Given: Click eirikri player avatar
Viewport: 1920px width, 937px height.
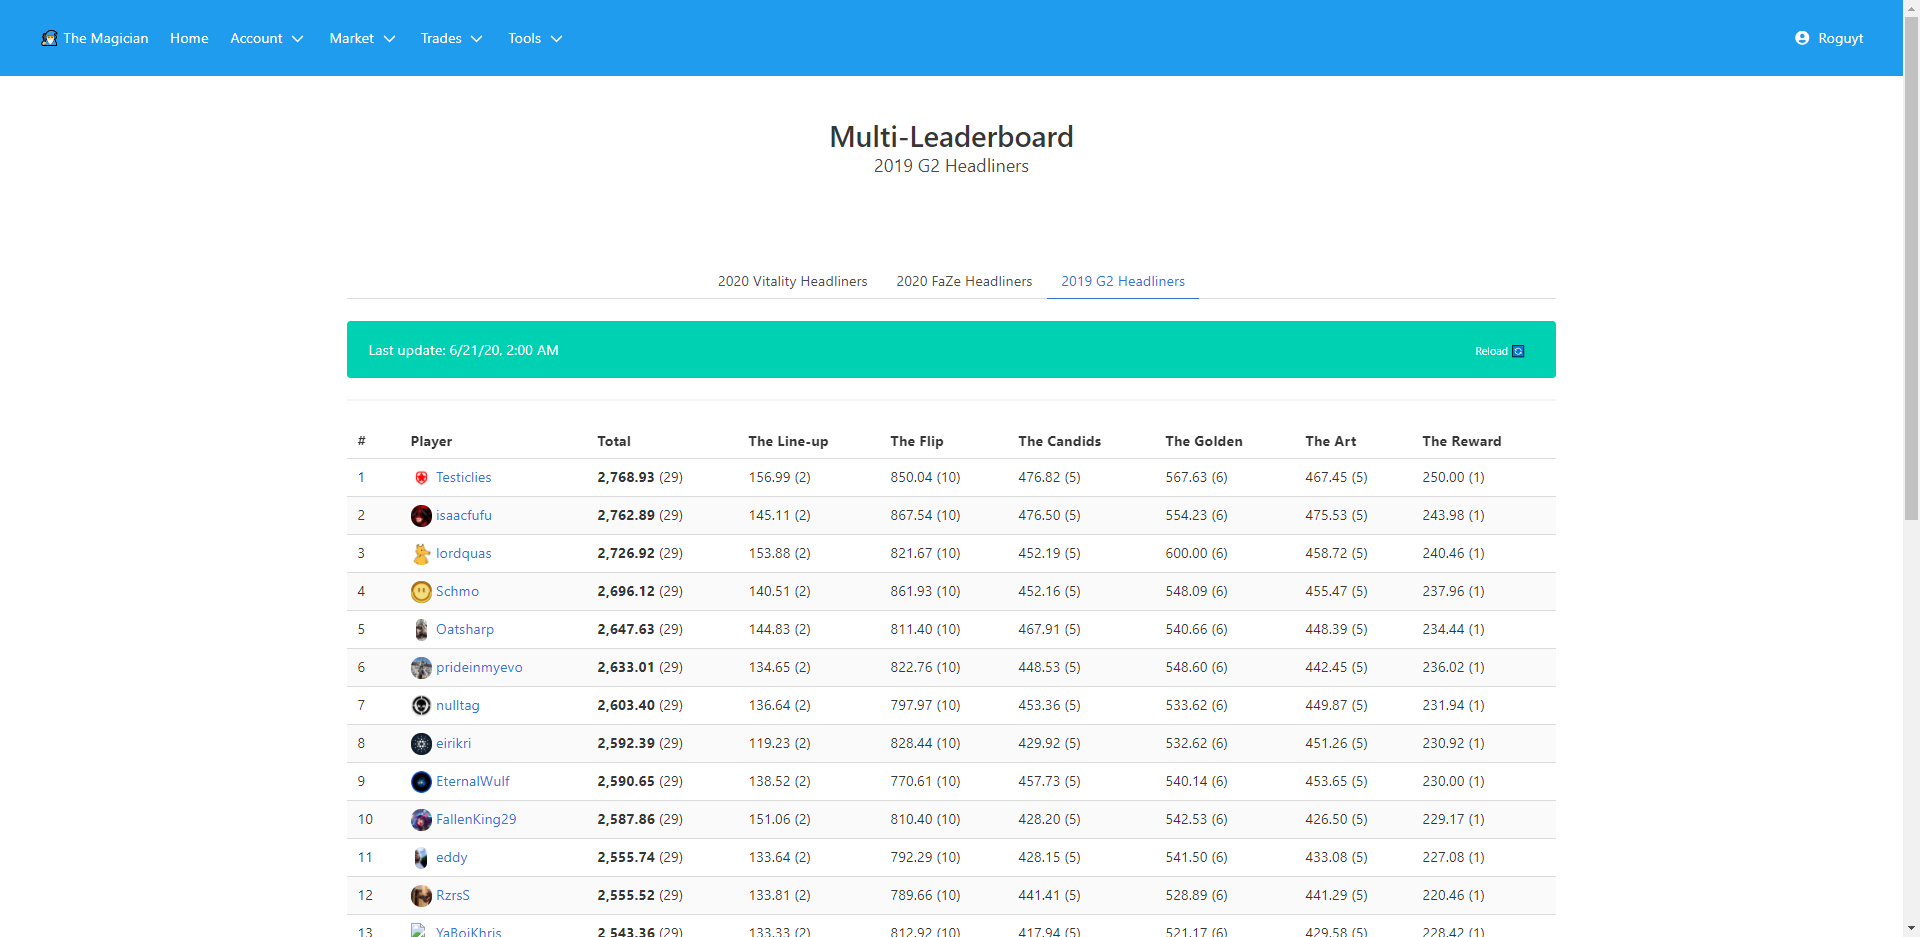Looking at the screenshot, I should 421,744.
